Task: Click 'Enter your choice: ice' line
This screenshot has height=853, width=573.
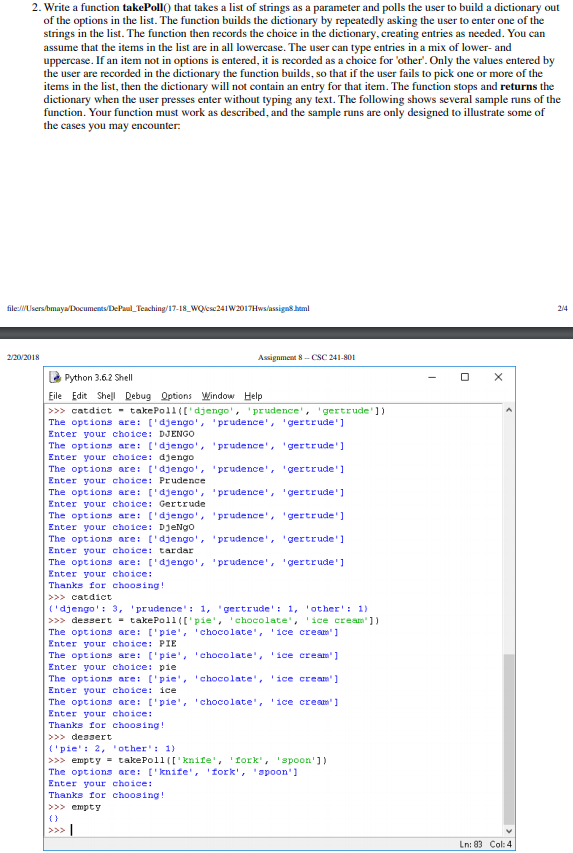Action: coord(113,690)
